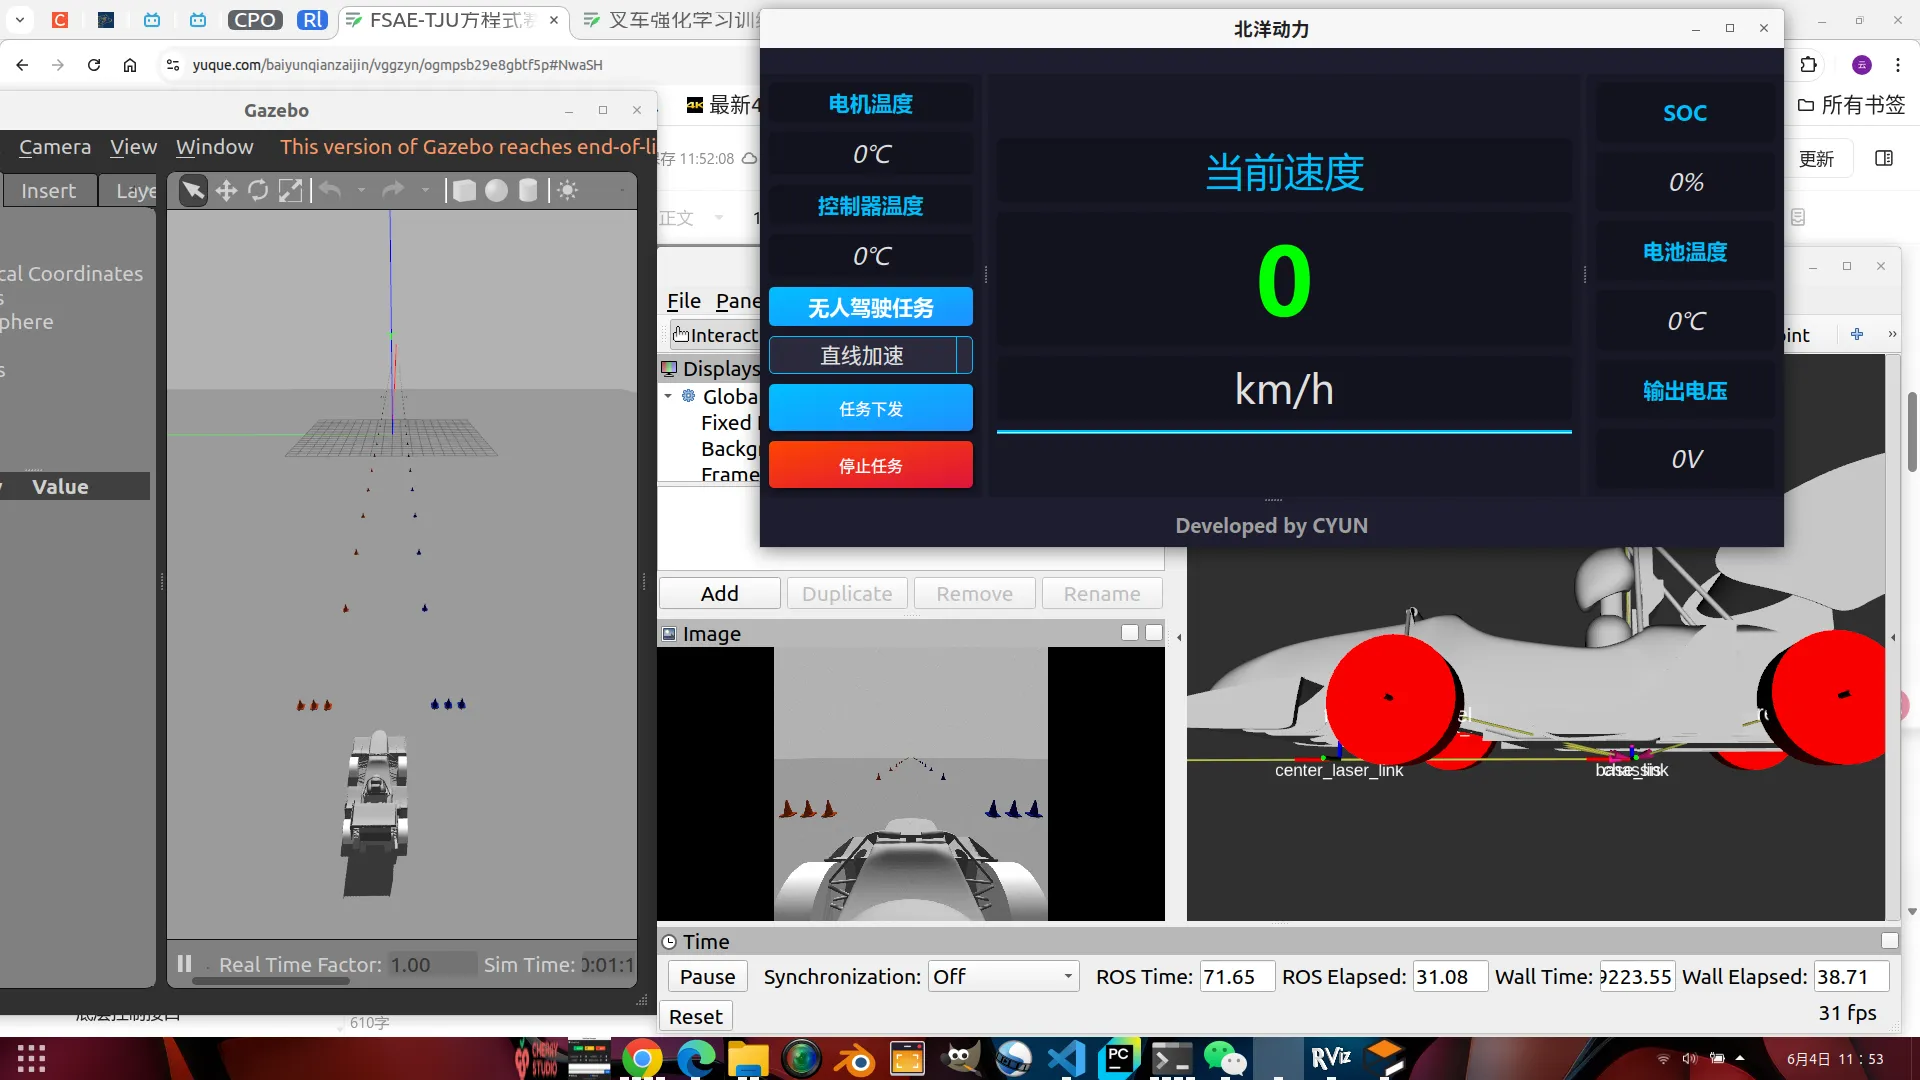Click the Time panel corner button
The height and width of the screenshot is (1080, 1920).
[1889, 940]
